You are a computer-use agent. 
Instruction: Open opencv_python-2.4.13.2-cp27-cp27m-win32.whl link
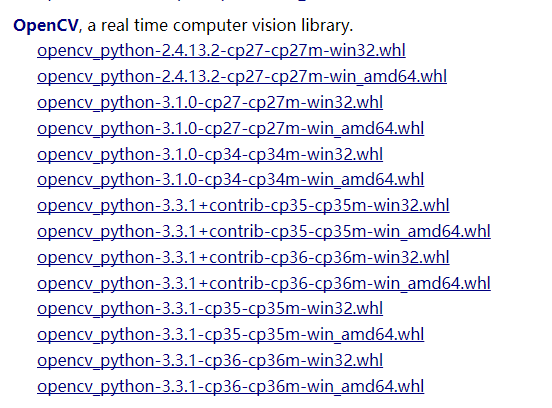point(221,51)
